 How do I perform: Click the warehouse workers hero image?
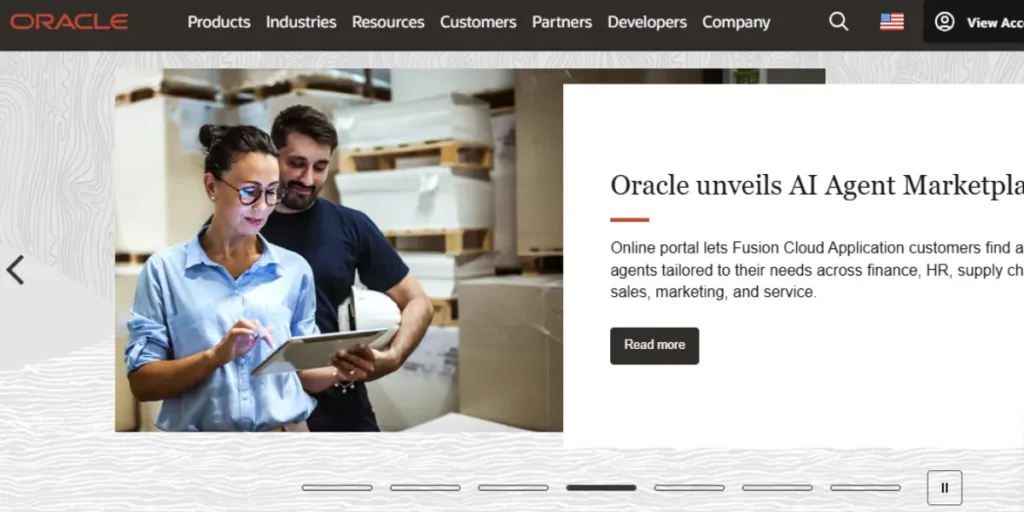(339, 250)
